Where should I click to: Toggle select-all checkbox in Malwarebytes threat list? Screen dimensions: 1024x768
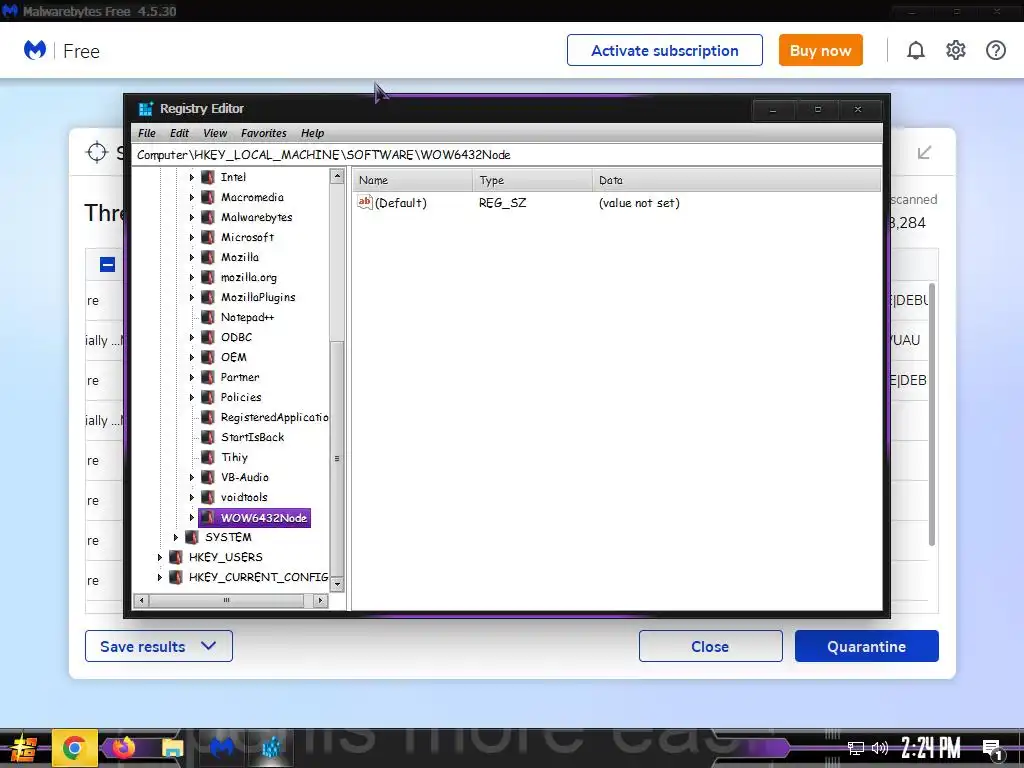(x=108, y=264)
